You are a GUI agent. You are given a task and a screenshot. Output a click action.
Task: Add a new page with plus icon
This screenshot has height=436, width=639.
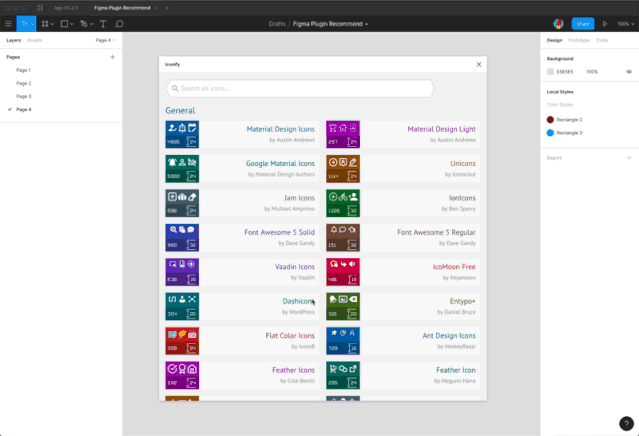tap(112, 57)
